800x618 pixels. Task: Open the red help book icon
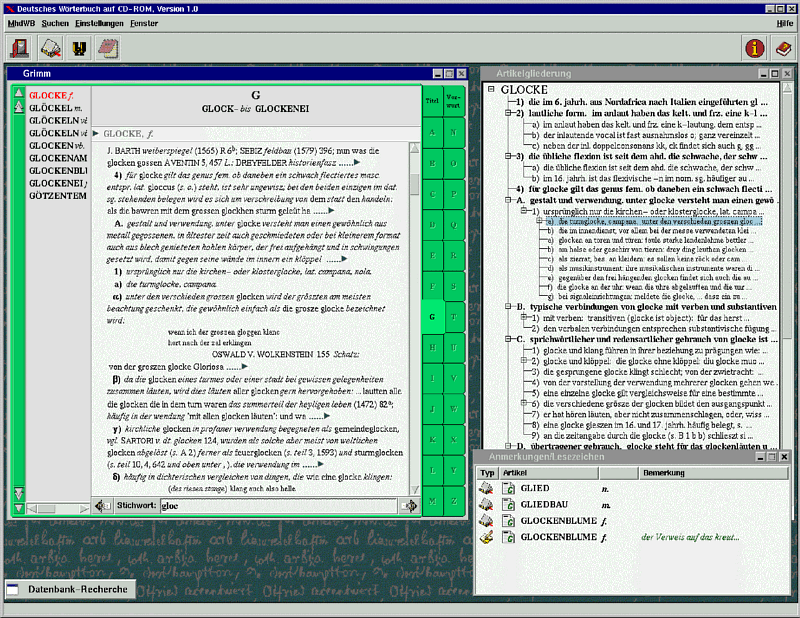(783, 48)
